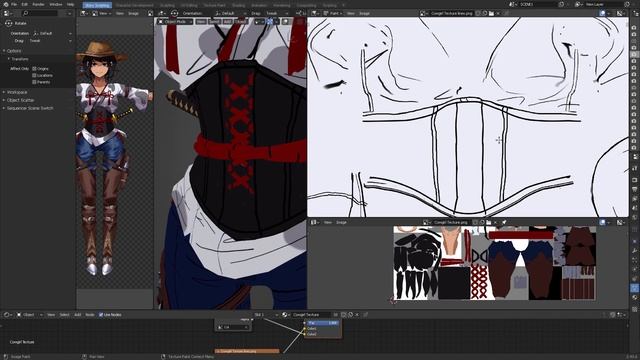Viewport: 640px width, 360px height.
Task: Click Color1 socket on mix node
Action: pos(304,329)
